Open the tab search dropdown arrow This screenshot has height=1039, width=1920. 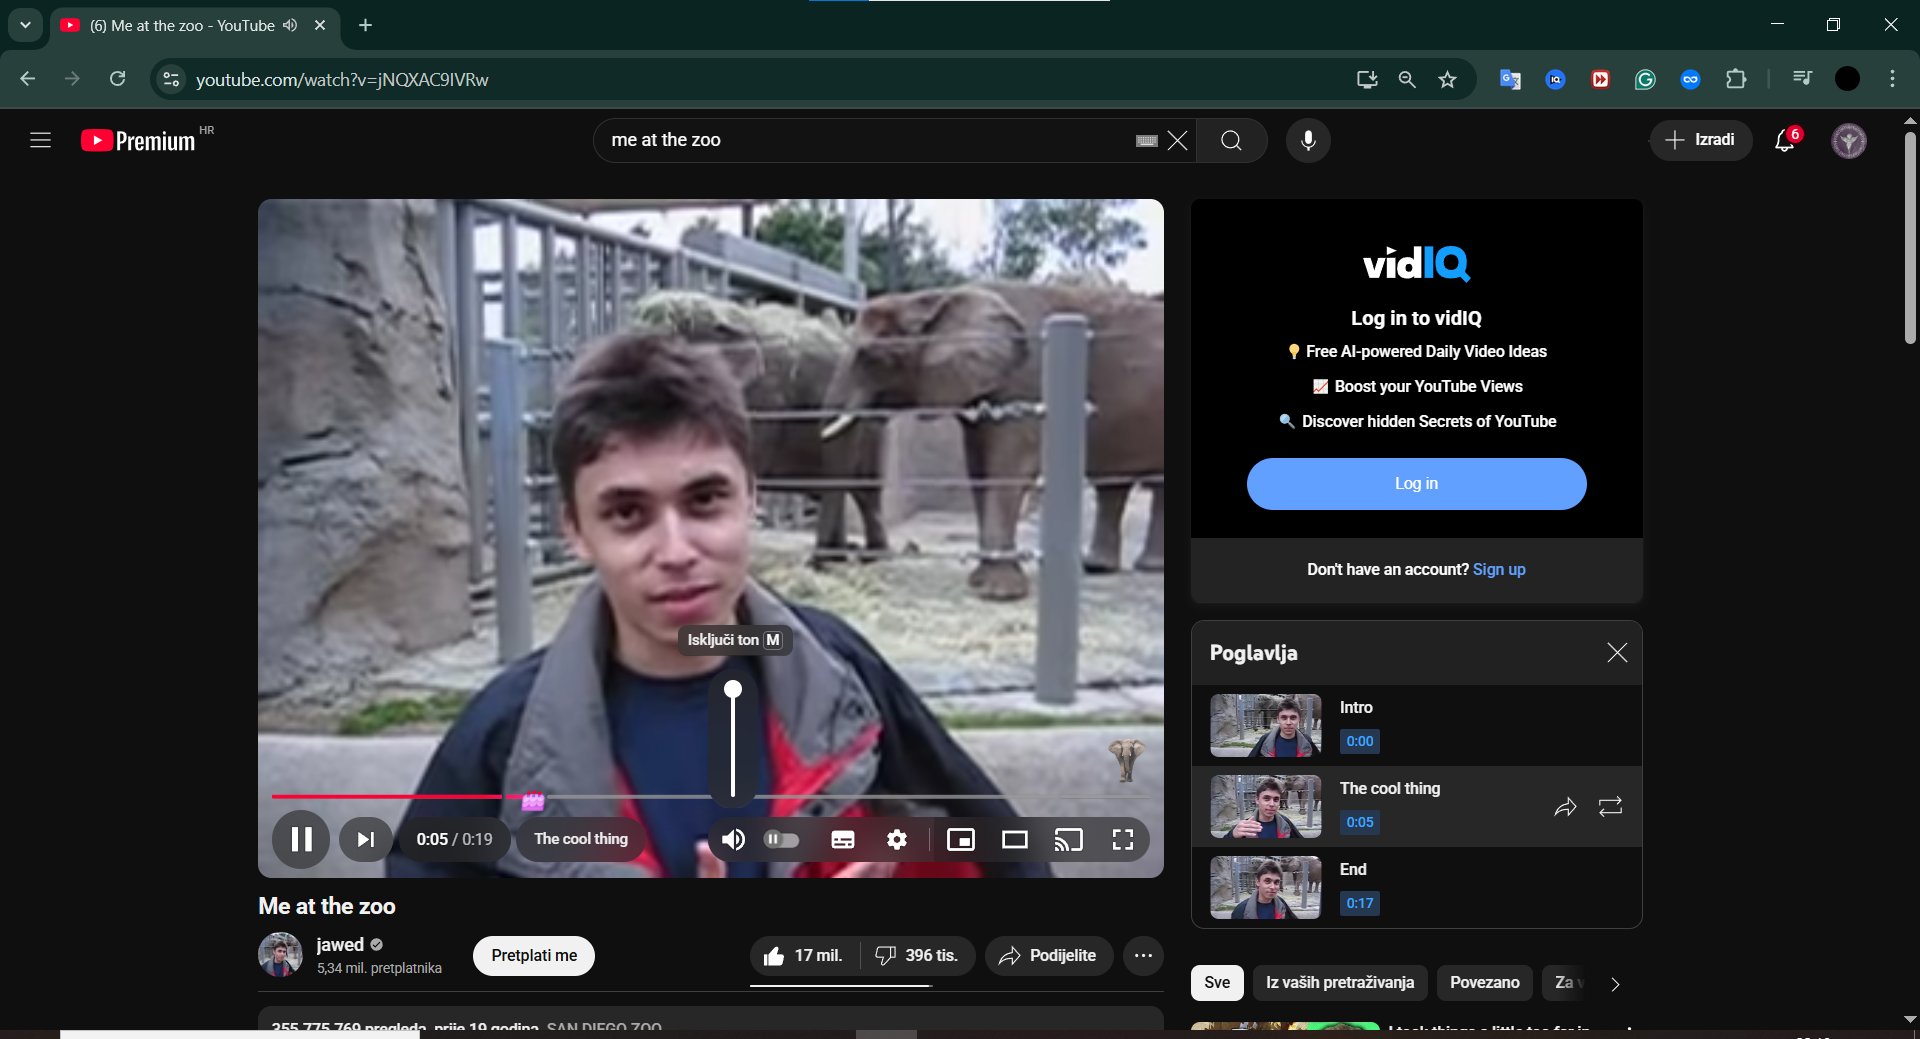pyautogui.click(x=25, y=25)
